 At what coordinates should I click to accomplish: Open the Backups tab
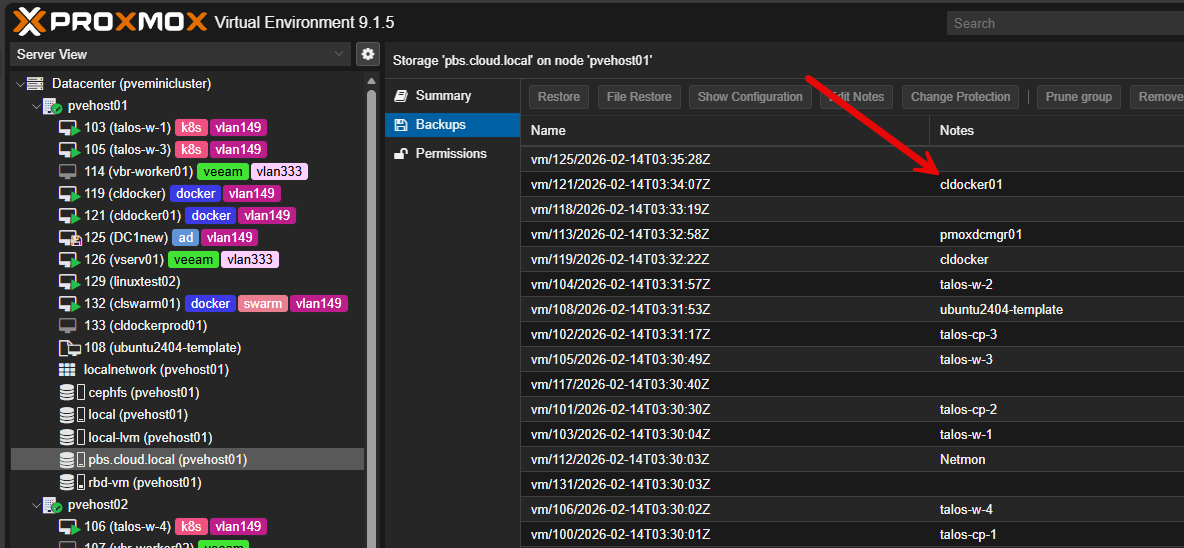(x=452, y=125)
